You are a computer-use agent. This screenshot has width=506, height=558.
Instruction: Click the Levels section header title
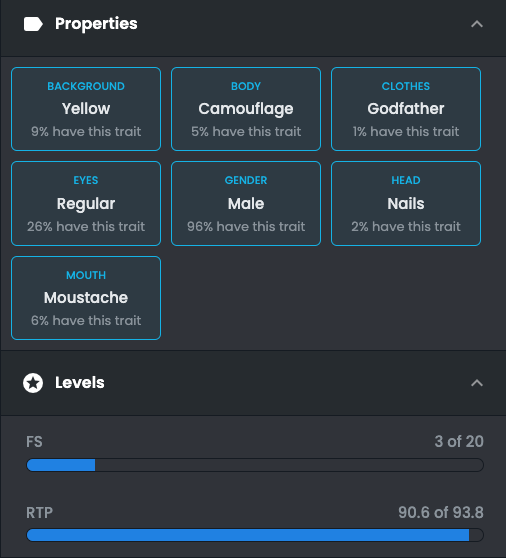tap(80, 383)
